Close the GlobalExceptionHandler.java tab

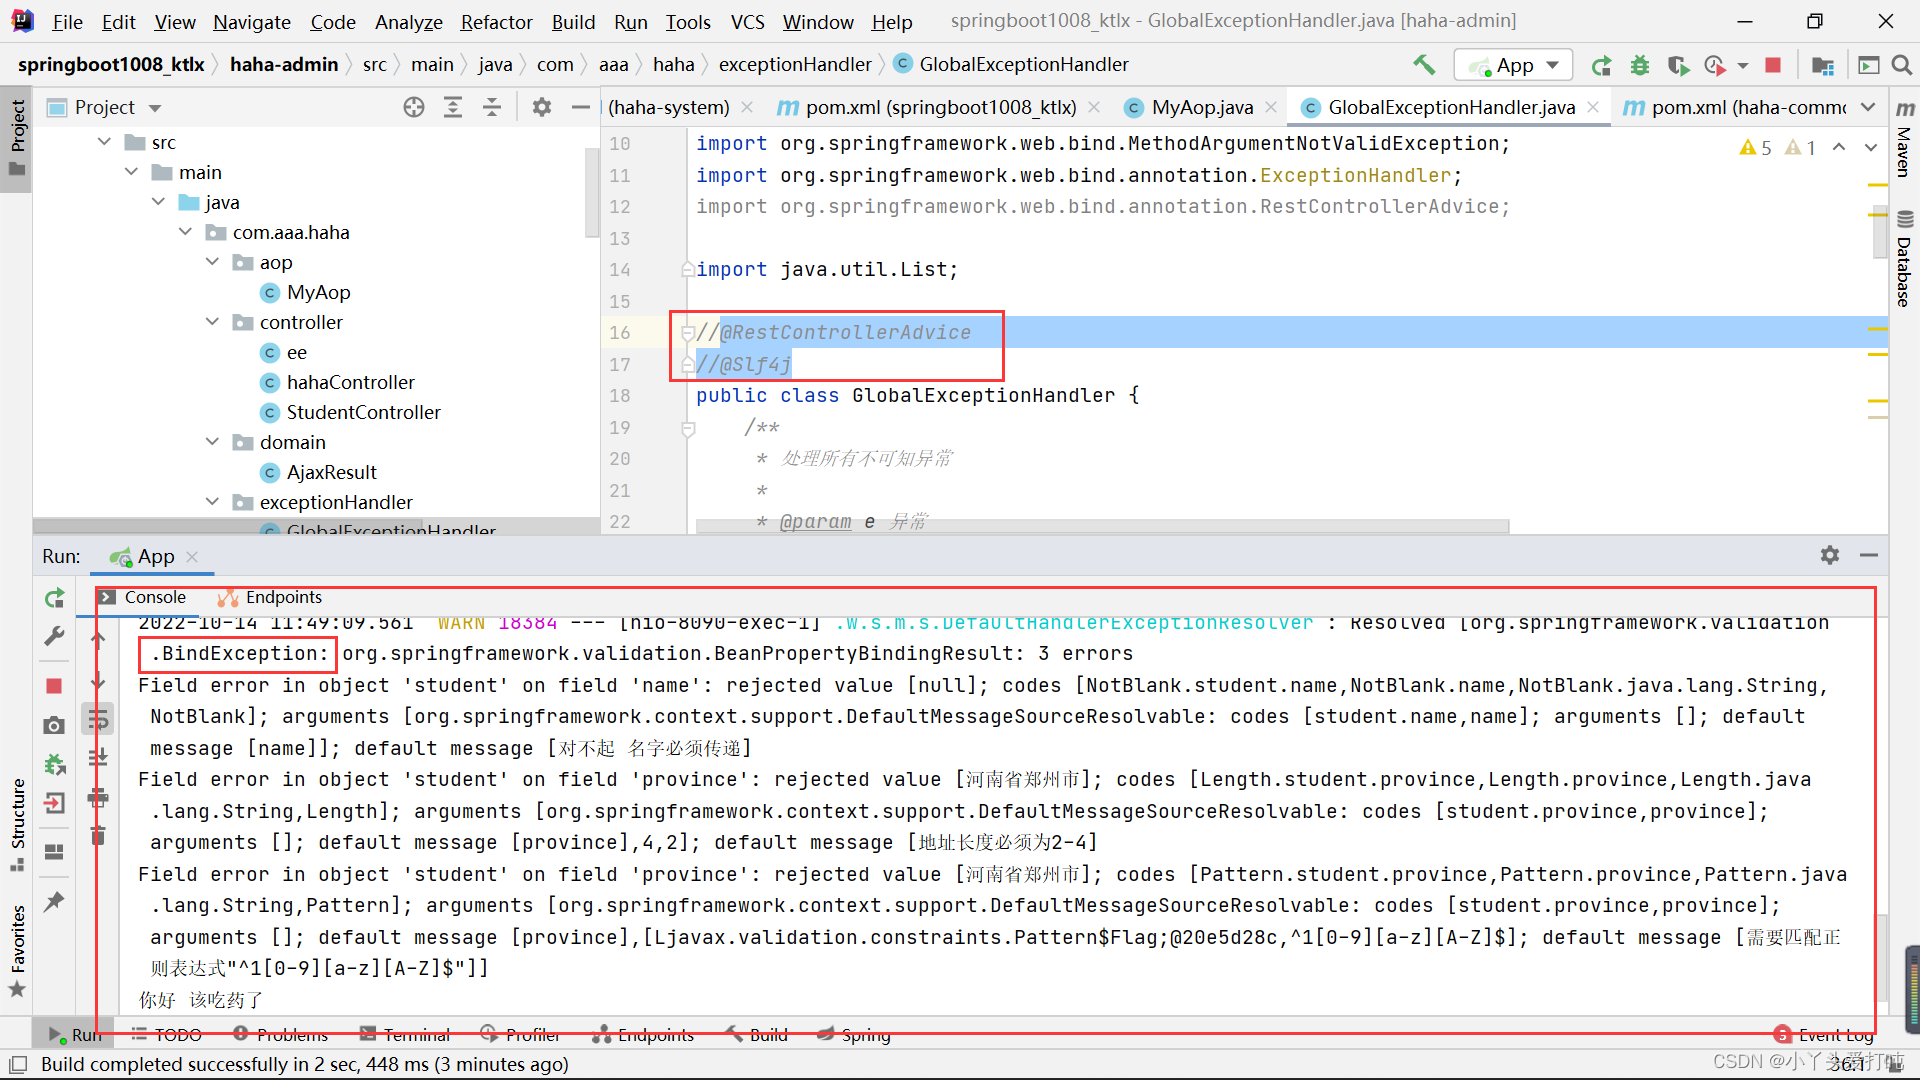point(1593,107)
